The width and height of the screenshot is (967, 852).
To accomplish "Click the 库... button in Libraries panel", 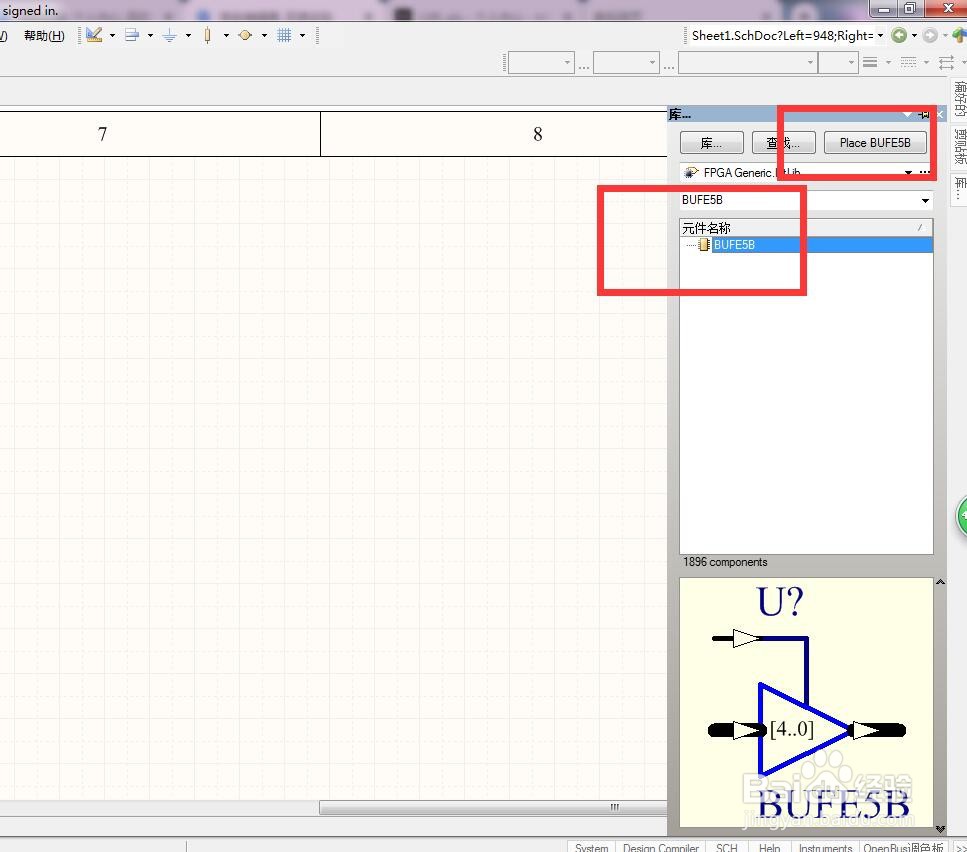I will 712,143.
